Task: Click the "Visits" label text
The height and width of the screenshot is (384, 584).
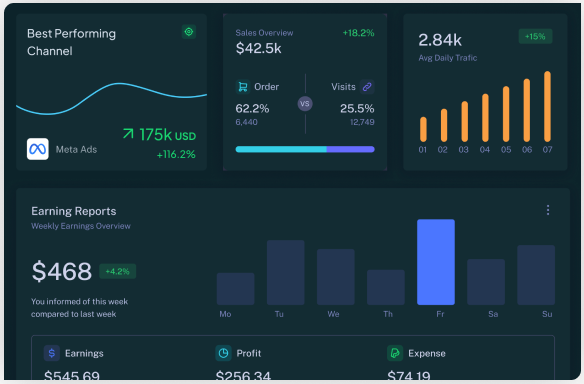Action: point(343,87)
